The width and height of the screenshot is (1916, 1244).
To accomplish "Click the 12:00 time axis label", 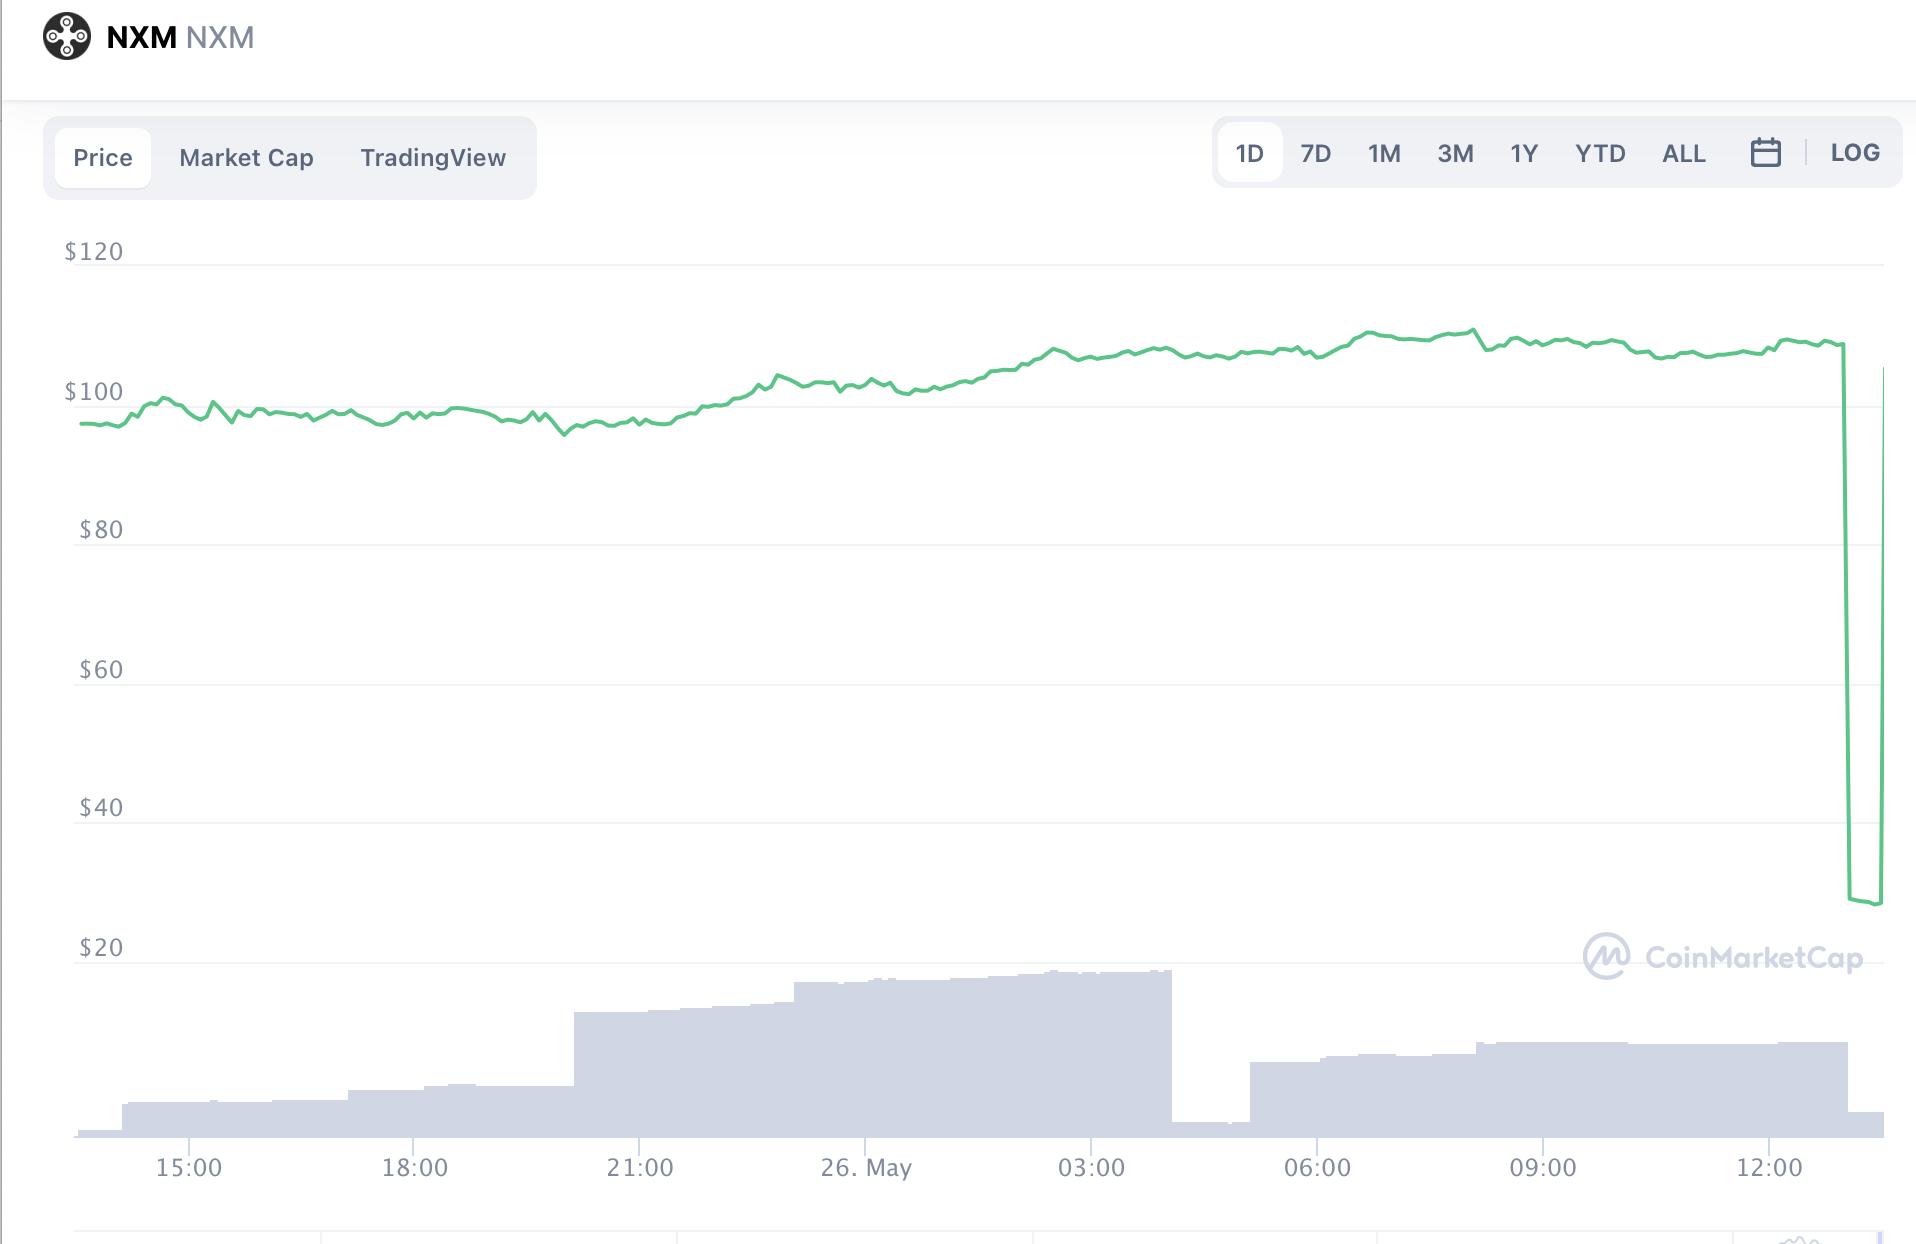I will pos(1769,1167).
